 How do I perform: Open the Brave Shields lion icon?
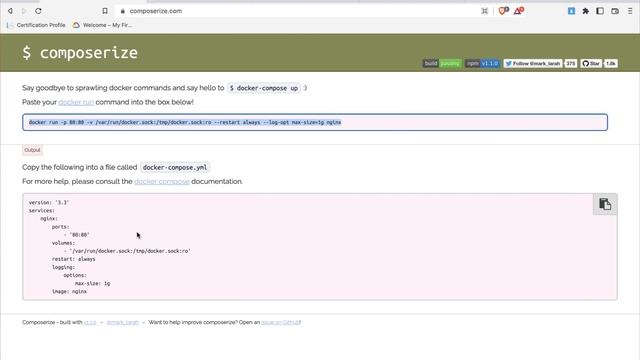(503, 11)
